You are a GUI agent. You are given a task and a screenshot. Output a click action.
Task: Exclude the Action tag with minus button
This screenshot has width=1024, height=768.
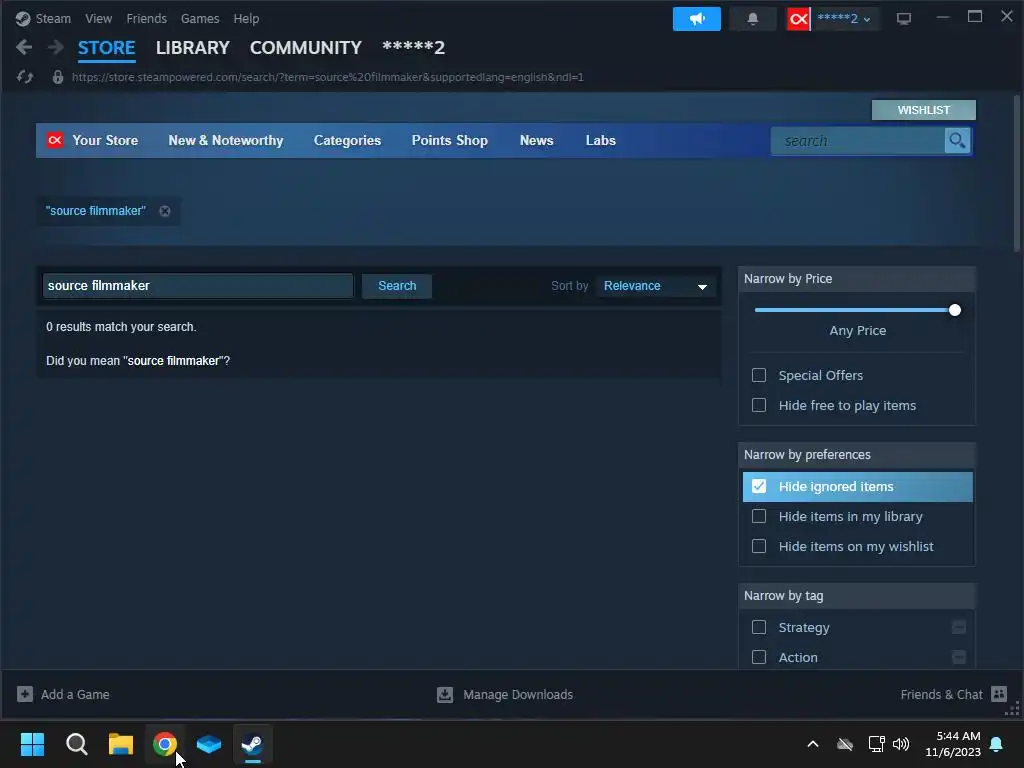click(959, 658)
